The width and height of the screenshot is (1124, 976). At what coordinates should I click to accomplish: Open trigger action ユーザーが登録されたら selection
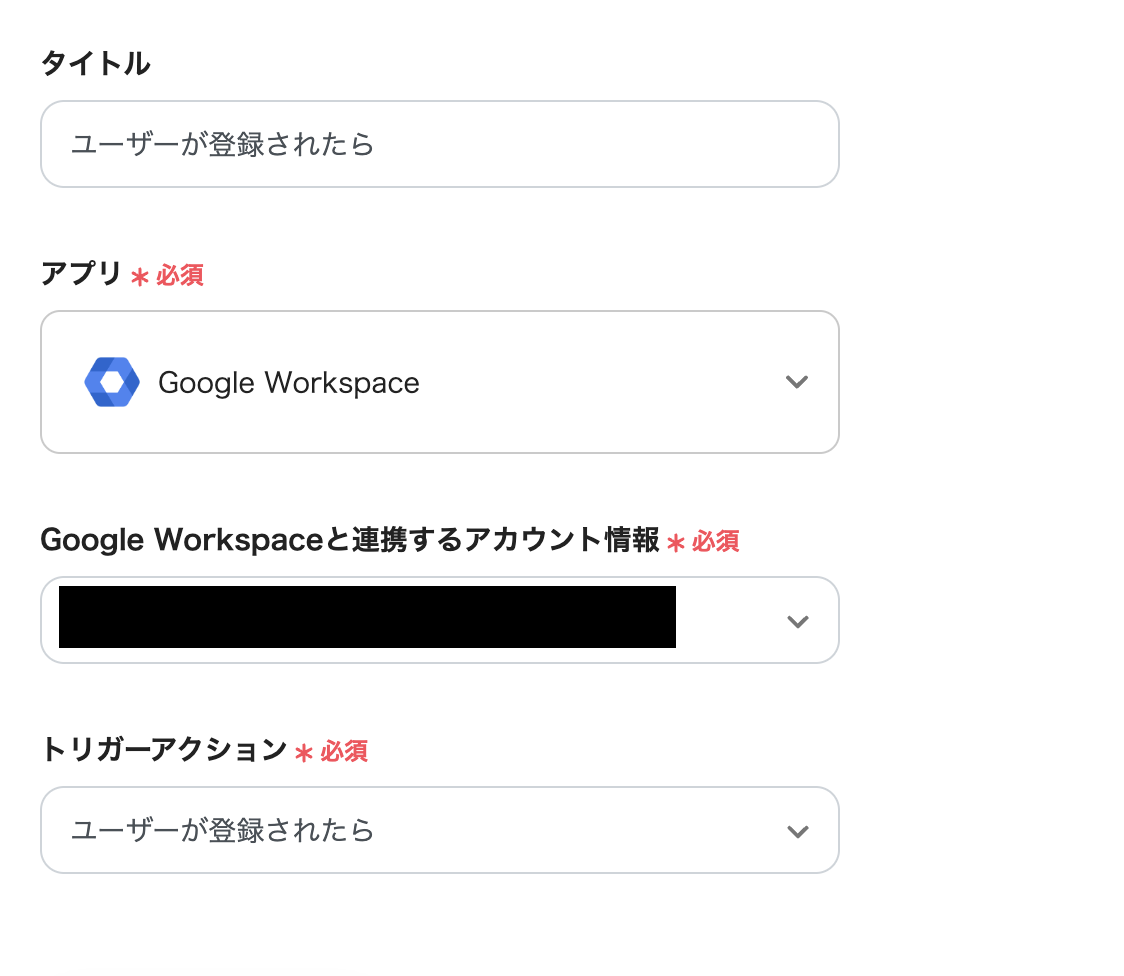point(223,831)
